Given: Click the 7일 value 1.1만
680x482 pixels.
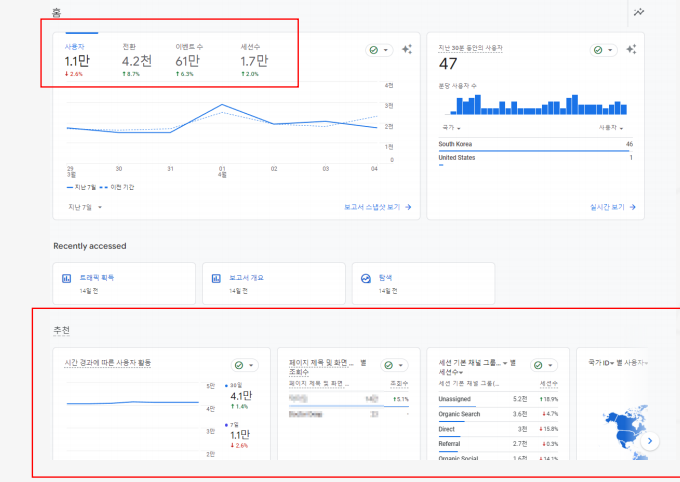Looking at the screenshot, I should point(240,435).
